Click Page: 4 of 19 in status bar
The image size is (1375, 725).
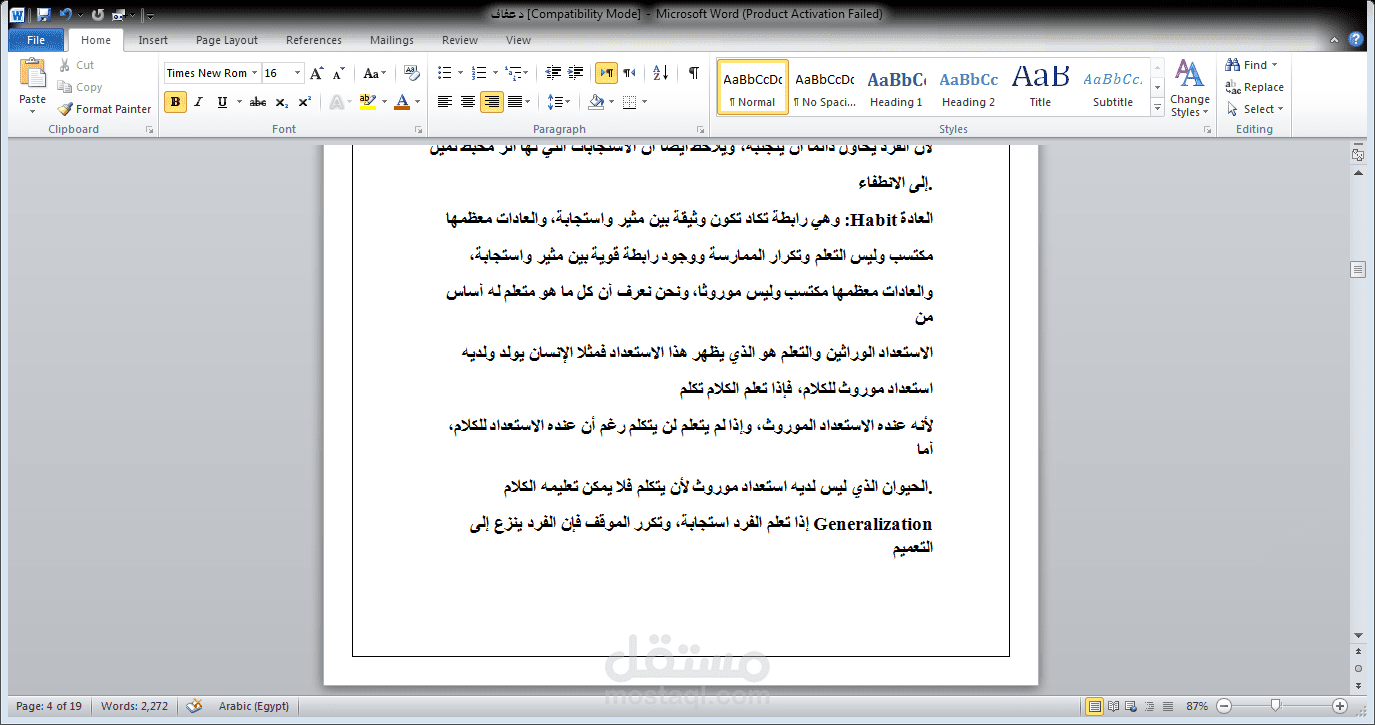[x=49, y=706]
